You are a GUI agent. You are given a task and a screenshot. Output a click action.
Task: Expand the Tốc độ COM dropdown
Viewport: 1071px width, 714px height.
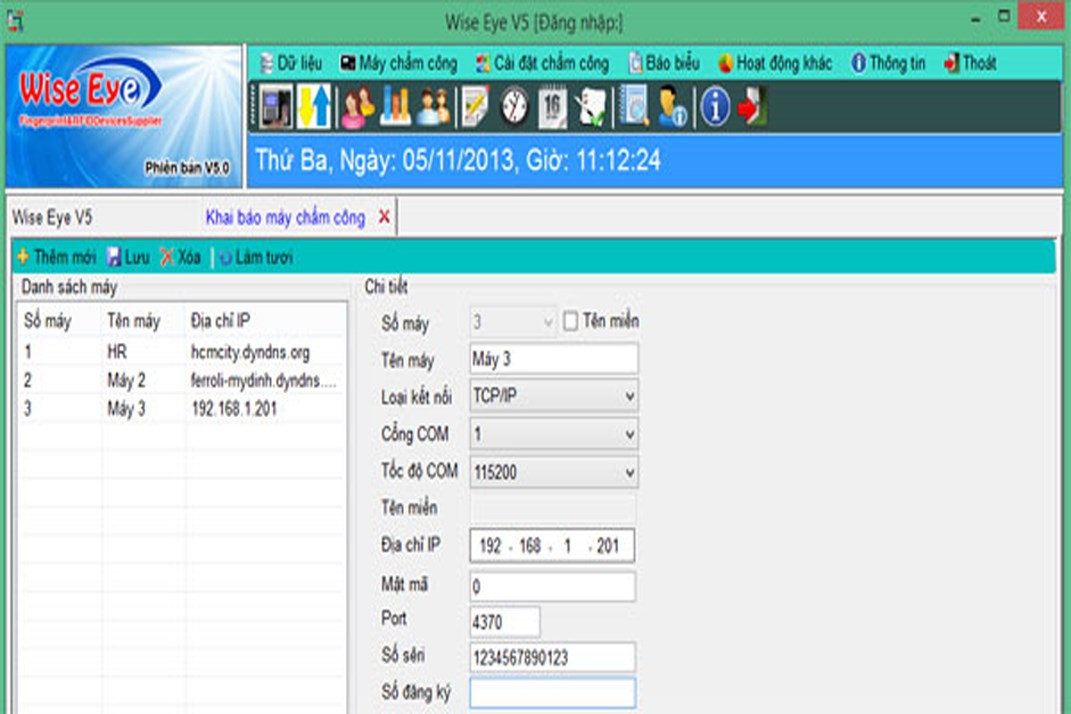554,472
